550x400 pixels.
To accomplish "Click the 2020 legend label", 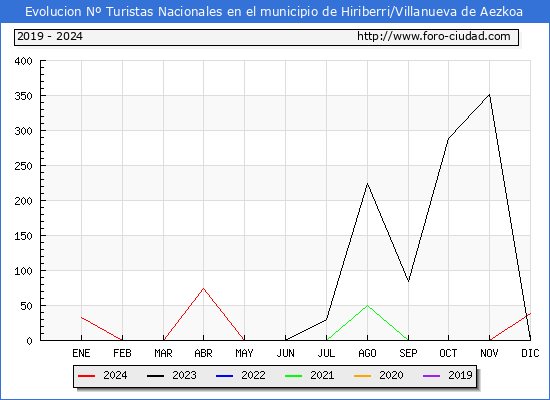I will point(391,375).
